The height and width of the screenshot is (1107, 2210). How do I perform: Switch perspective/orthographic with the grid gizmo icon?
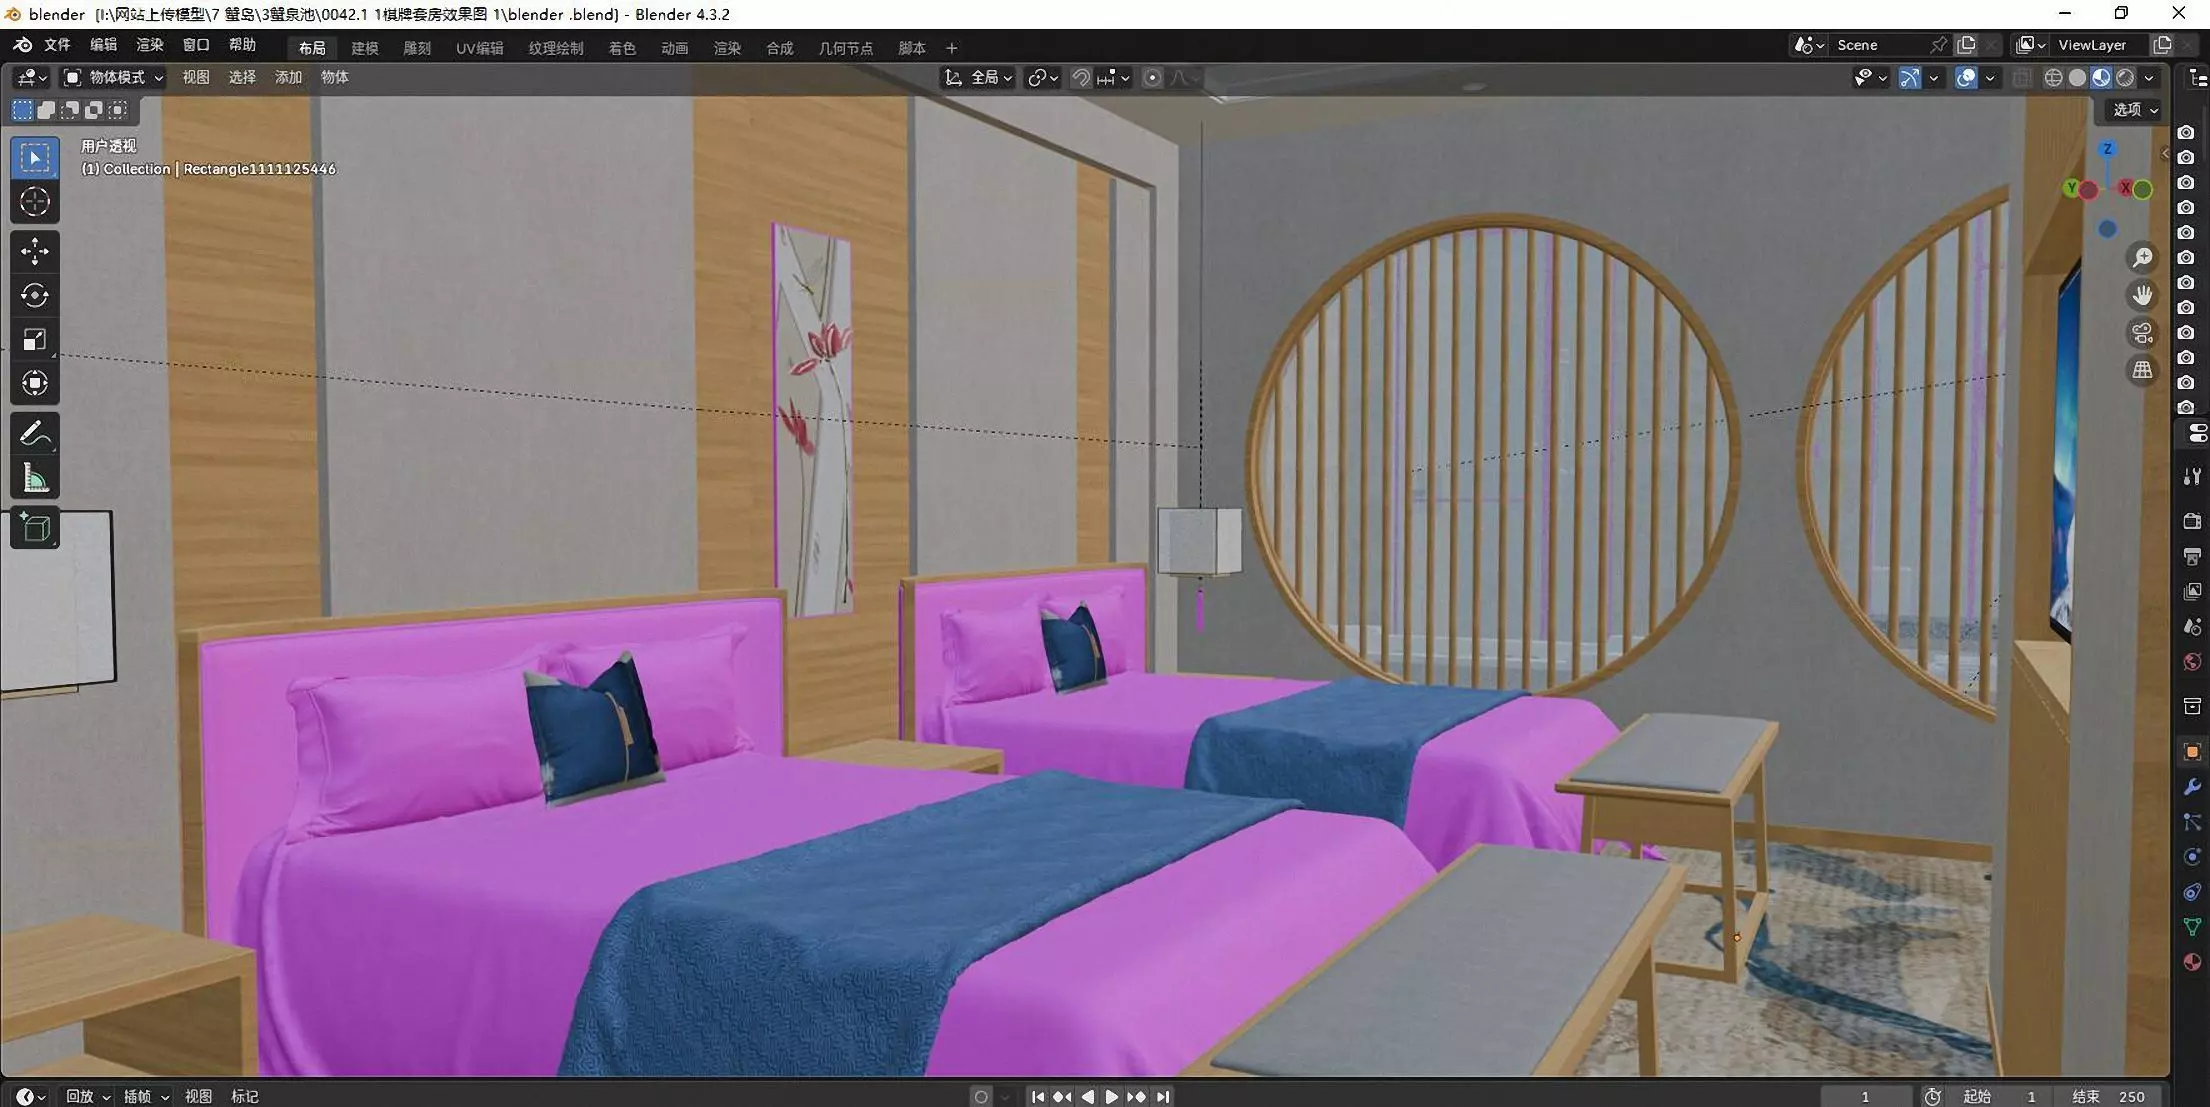[2142, 370]
